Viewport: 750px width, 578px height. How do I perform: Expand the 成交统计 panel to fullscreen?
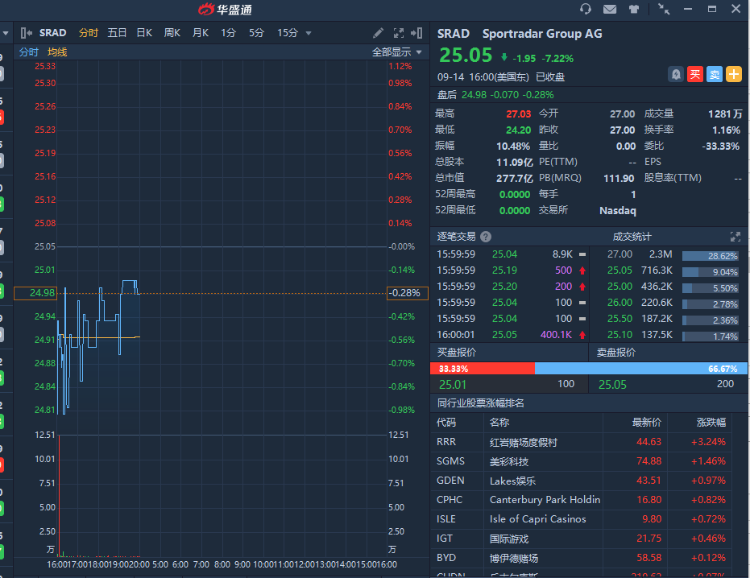736,237
